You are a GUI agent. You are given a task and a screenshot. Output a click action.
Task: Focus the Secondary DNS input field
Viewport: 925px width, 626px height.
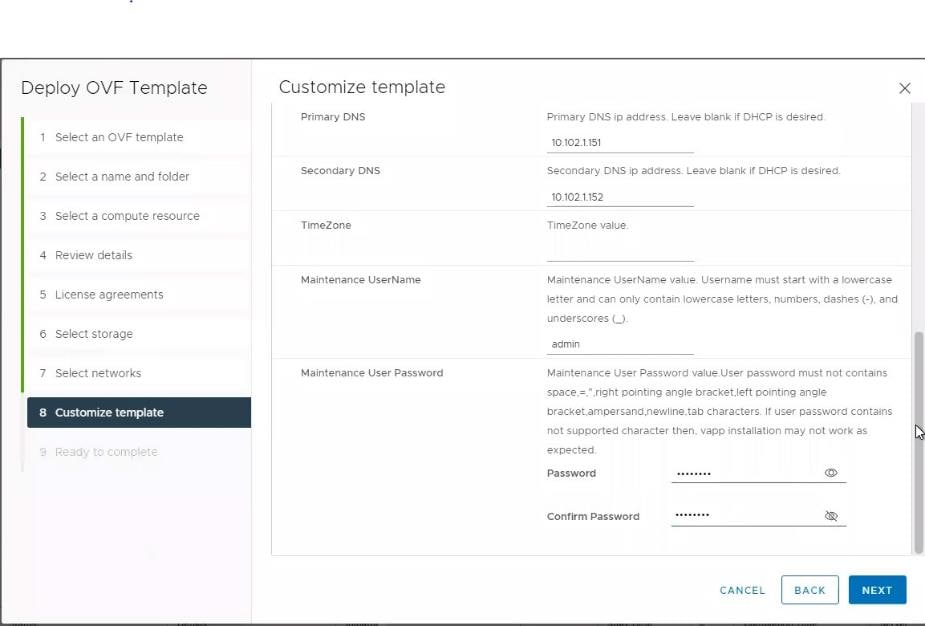point(620,197)
